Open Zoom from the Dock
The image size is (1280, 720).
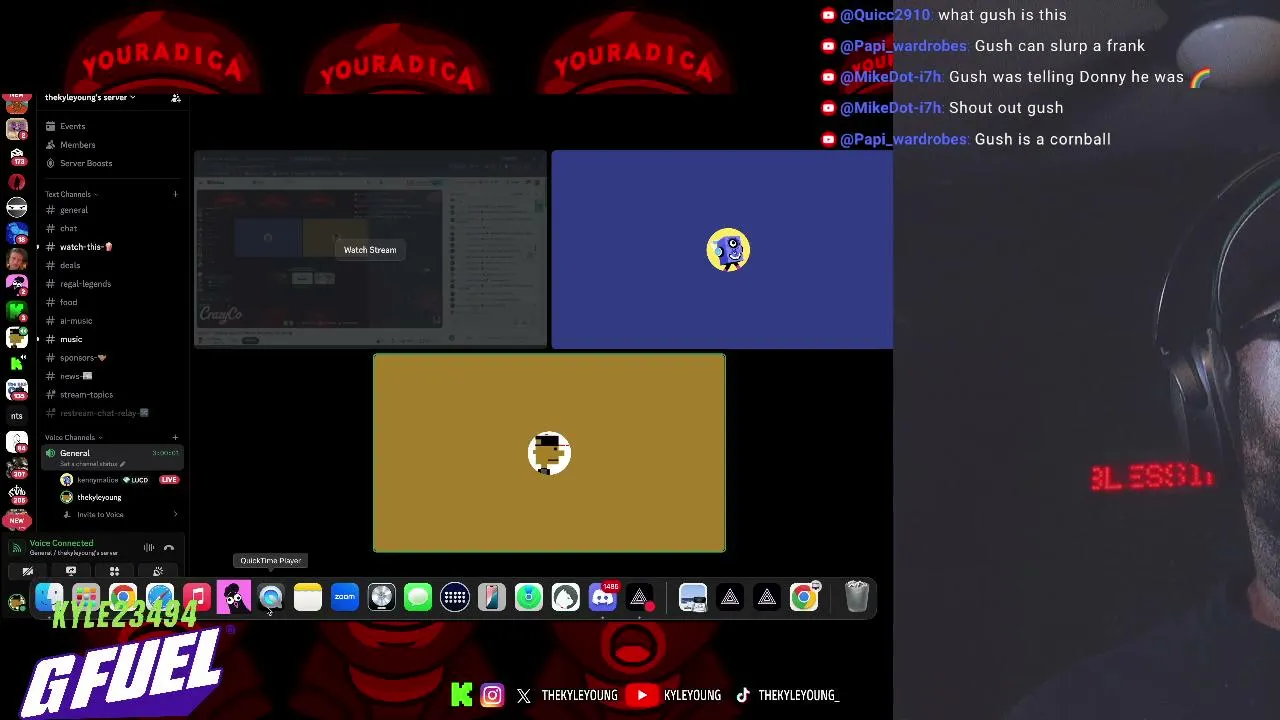[x=345, y=598]
